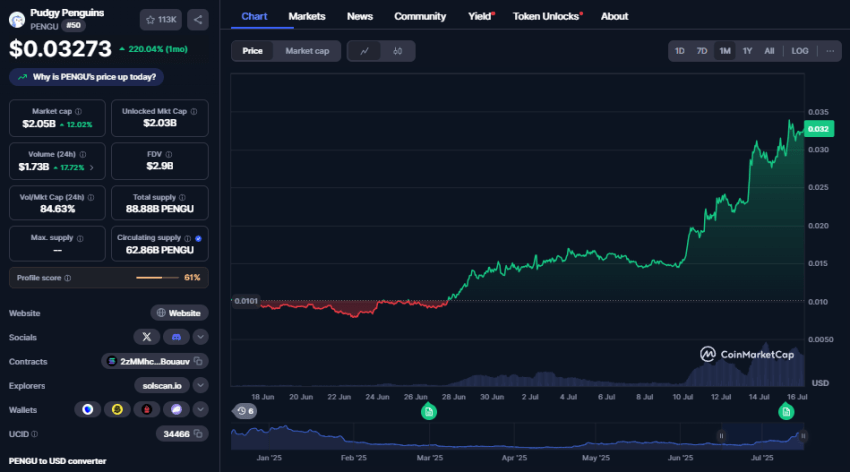Click info icon next to Circulating supply
This screenshot has height=472, width=850.
point(188,238)
